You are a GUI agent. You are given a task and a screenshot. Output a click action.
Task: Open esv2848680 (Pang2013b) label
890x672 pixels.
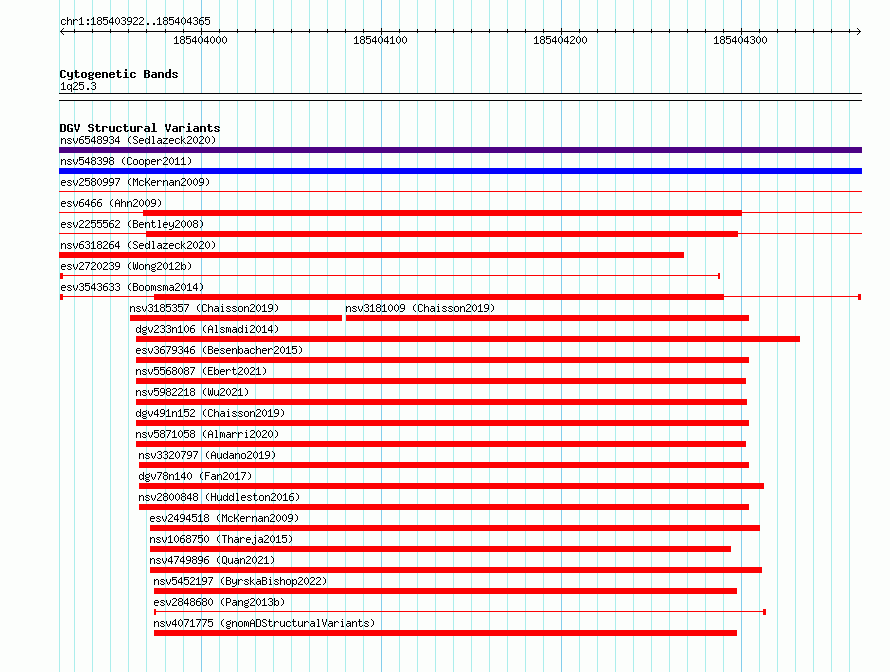coord(219,602)
